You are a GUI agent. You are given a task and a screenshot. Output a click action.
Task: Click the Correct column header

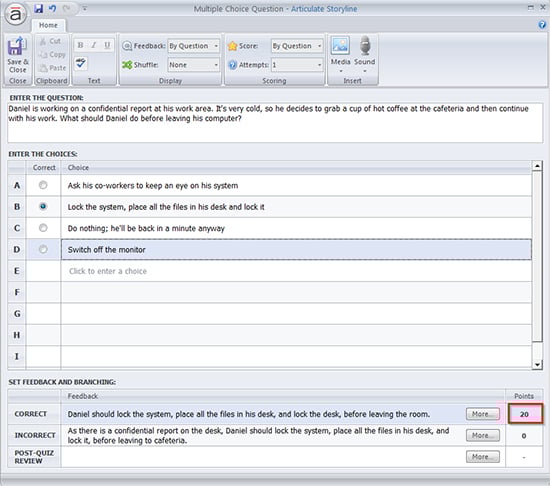pos(44,168)
